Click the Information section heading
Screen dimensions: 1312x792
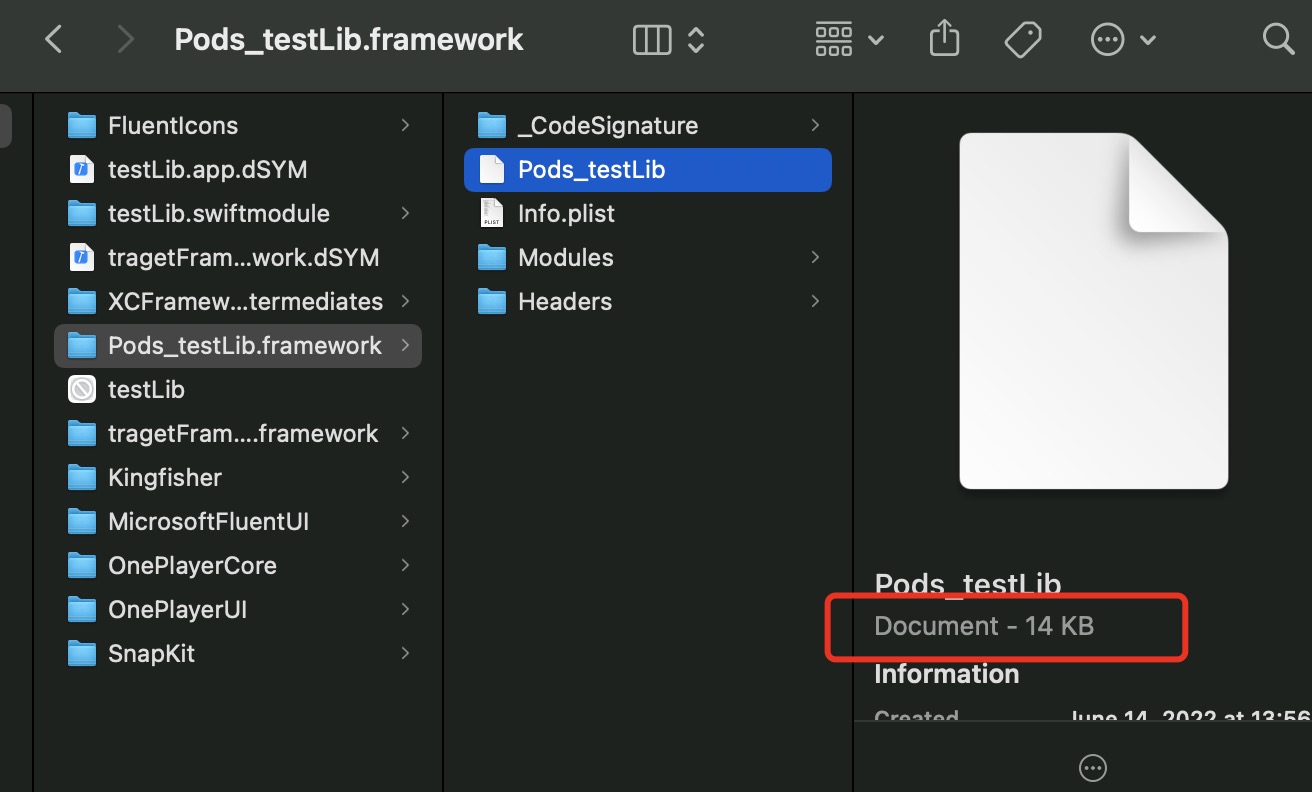pyautogui.click(x=947, y=674)
